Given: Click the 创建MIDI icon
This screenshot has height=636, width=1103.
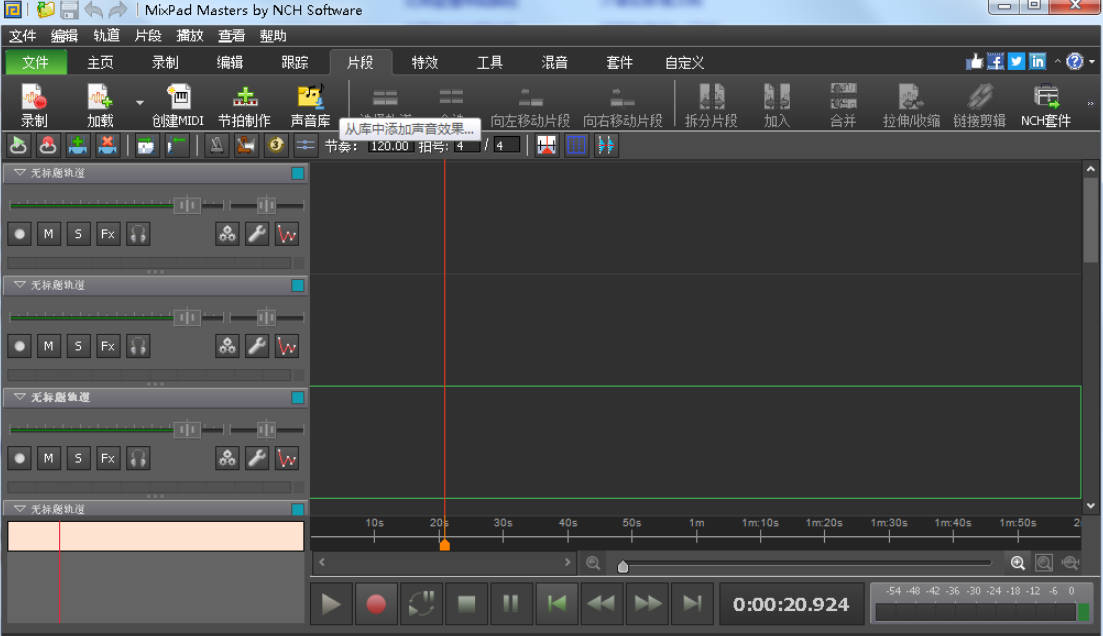Looking at the screenshot, I should tap(178, 105).
